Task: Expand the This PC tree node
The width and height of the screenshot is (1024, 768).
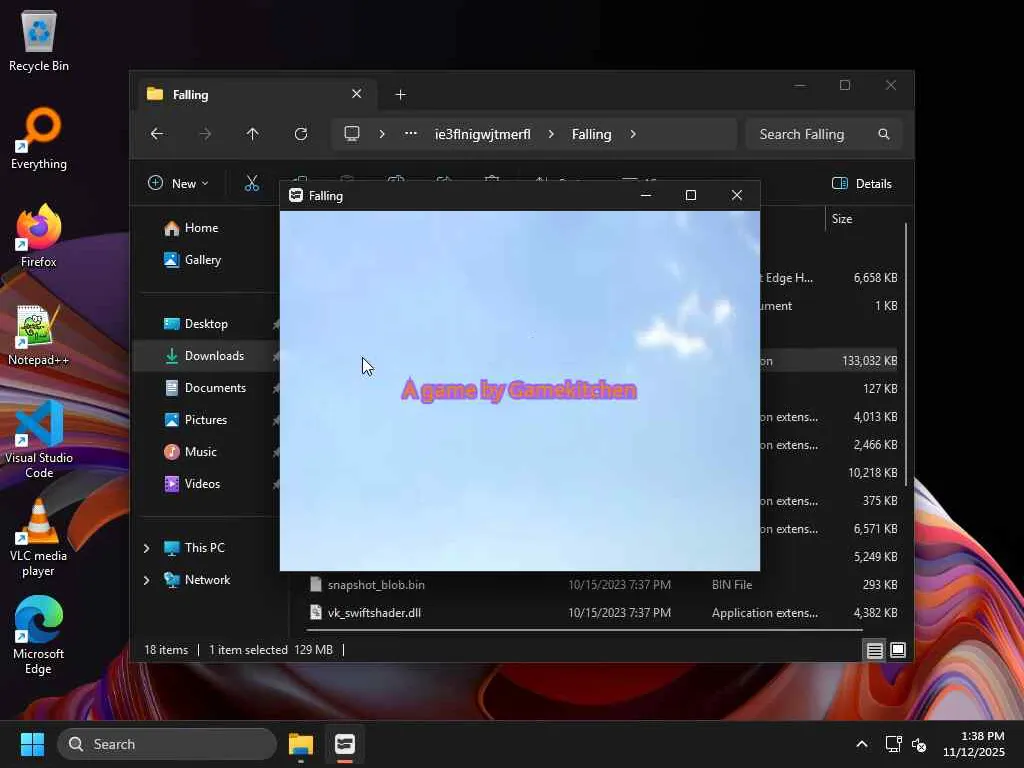Action: [x=146, y=548]
